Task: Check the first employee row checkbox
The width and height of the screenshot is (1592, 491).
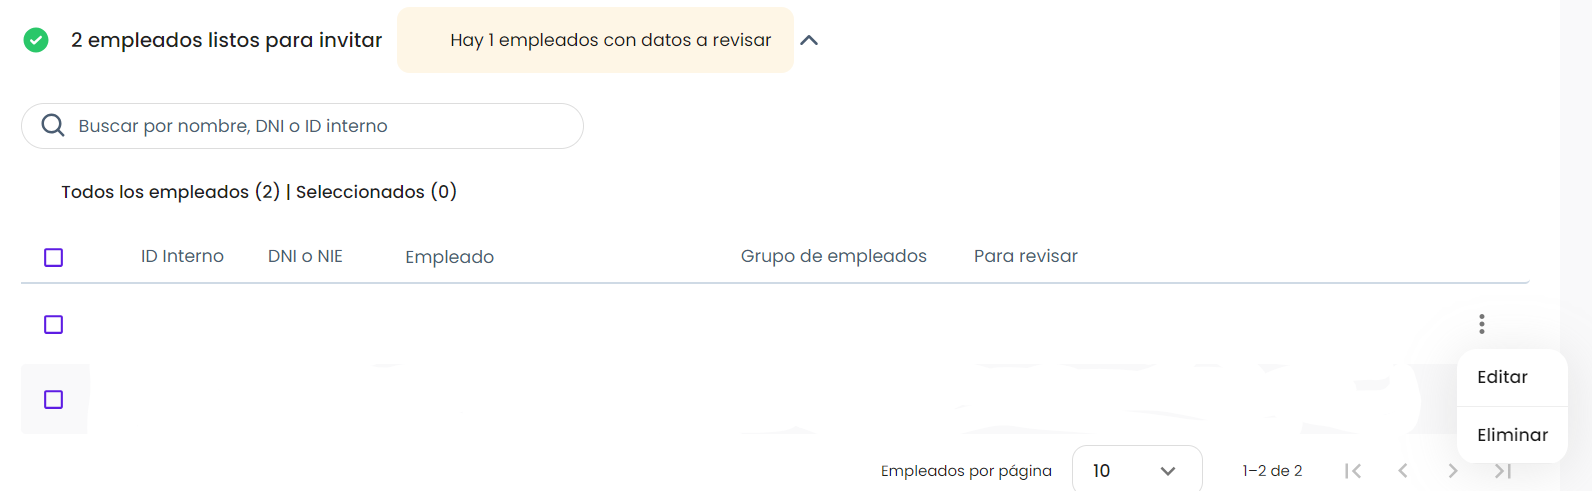Action: click(54, 325)
